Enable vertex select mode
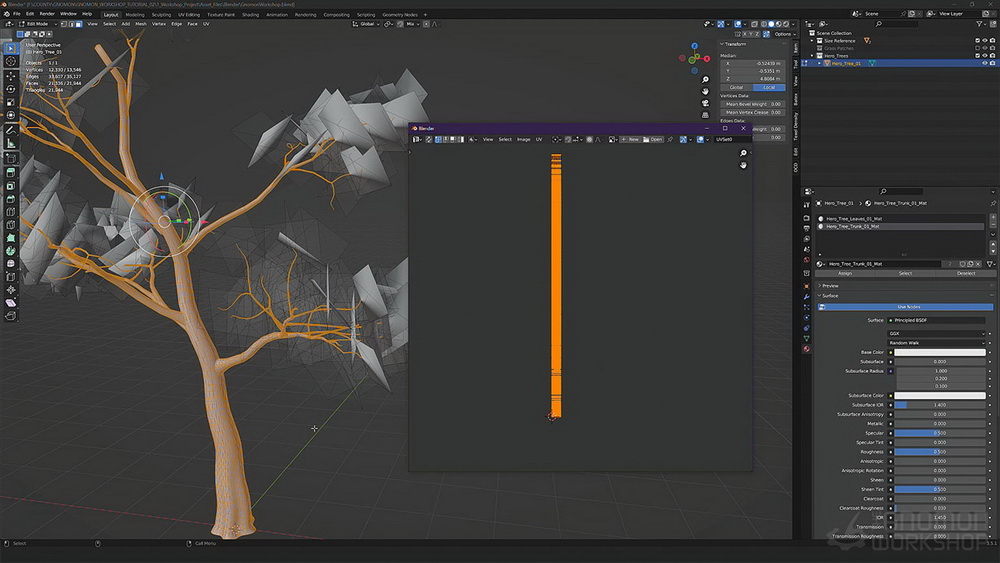The height and width of the screenshot is (563, 1000). (64, 24)
